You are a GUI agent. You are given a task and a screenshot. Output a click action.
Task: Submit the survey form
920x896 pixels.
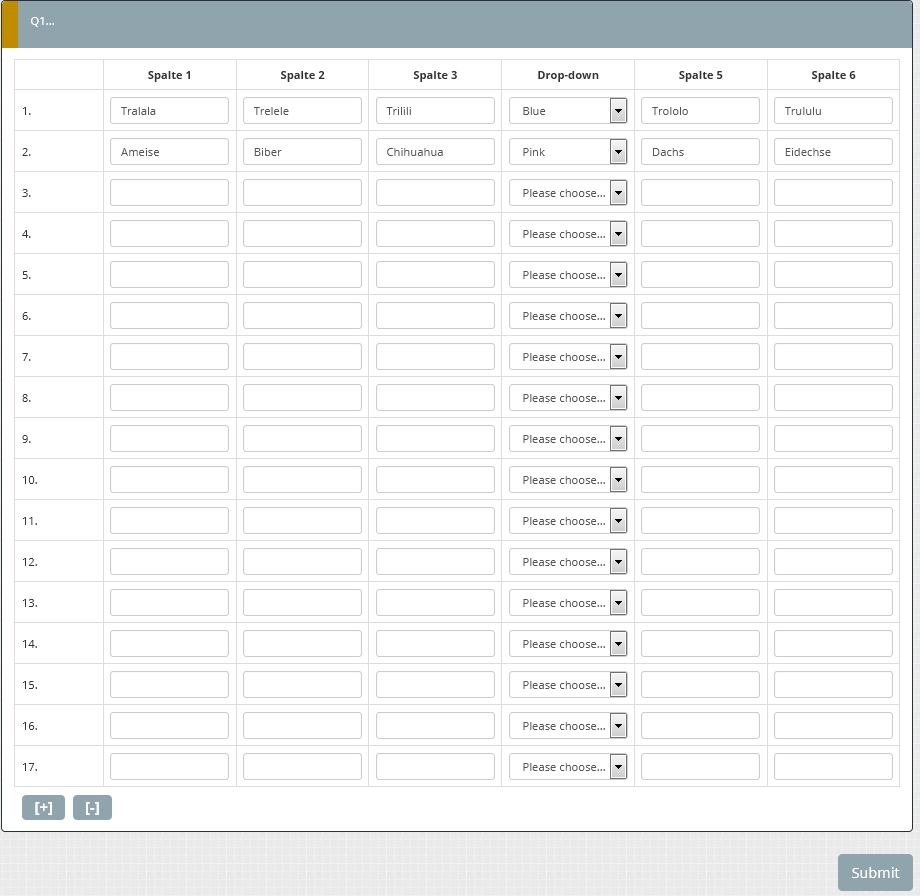click(875, 872)
